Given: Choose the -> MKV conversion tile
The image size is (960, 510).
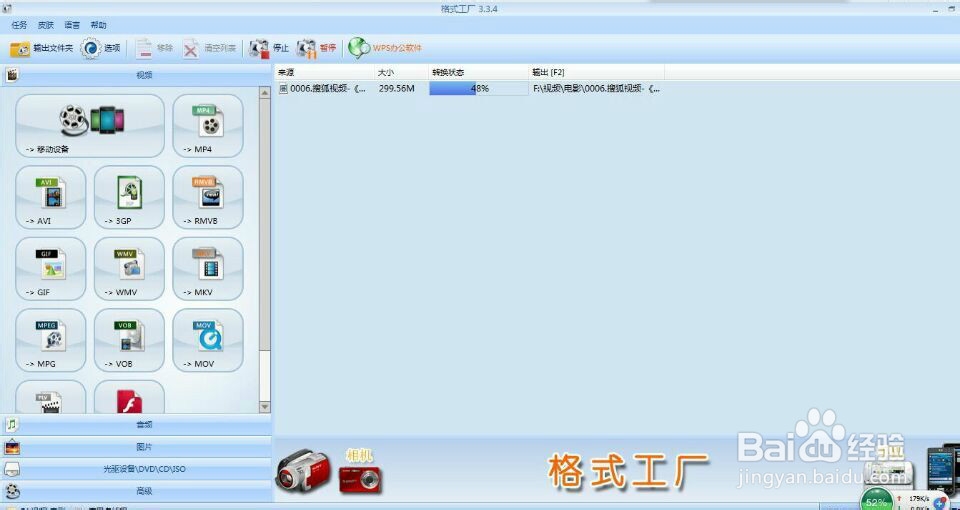Looking at the screenshot, I should 208,269.
